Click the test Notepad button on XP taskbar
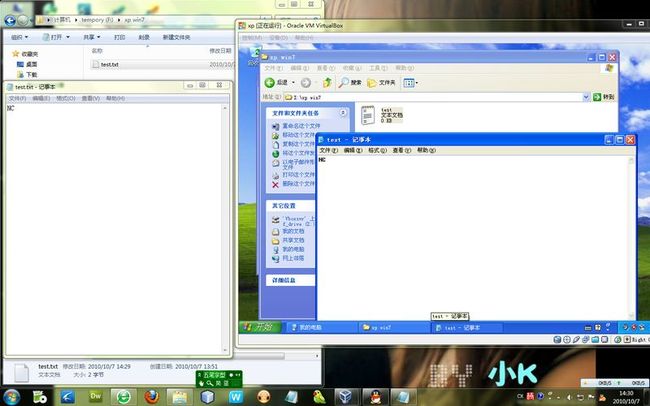Image resolution: width=650 pixels, height=406 pixels. [x=466, y=328]
